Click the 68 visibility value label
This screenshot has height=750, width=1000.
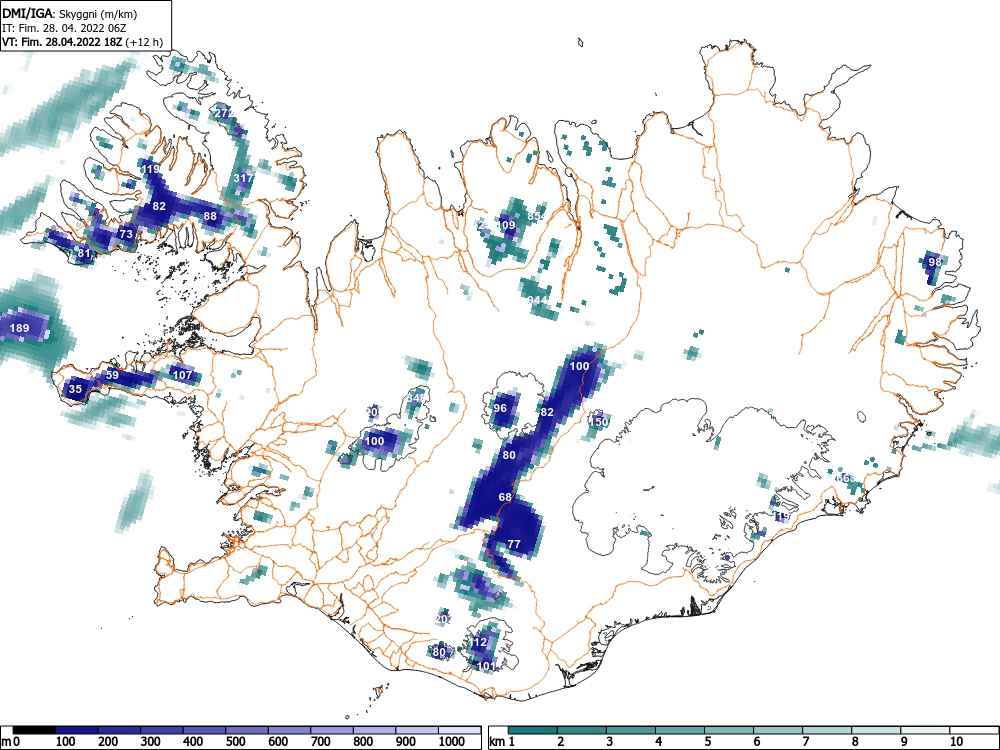point(505,497)
